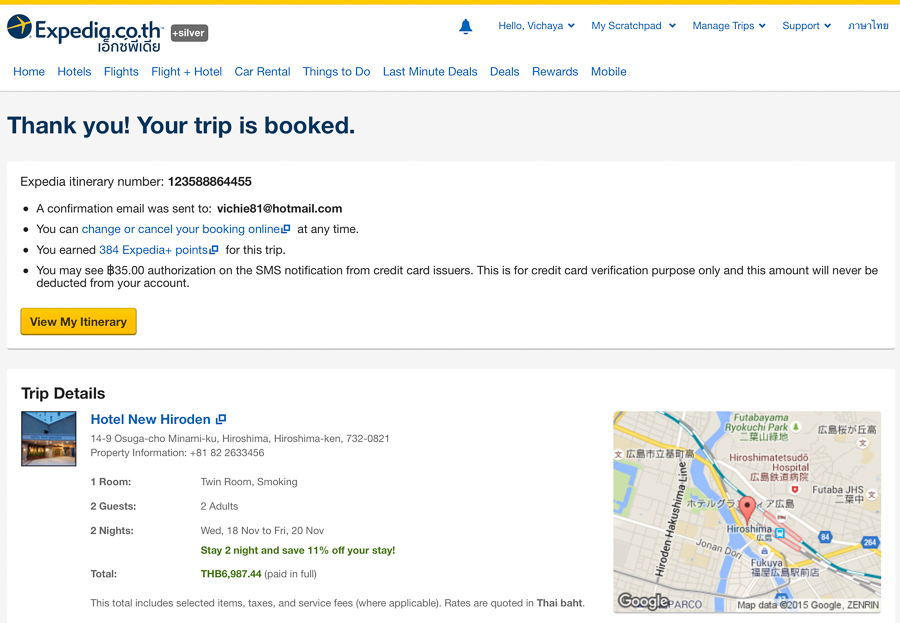The image size is (900, 623).
Task: Click the Google logo on map
Action: pos(643,601)
